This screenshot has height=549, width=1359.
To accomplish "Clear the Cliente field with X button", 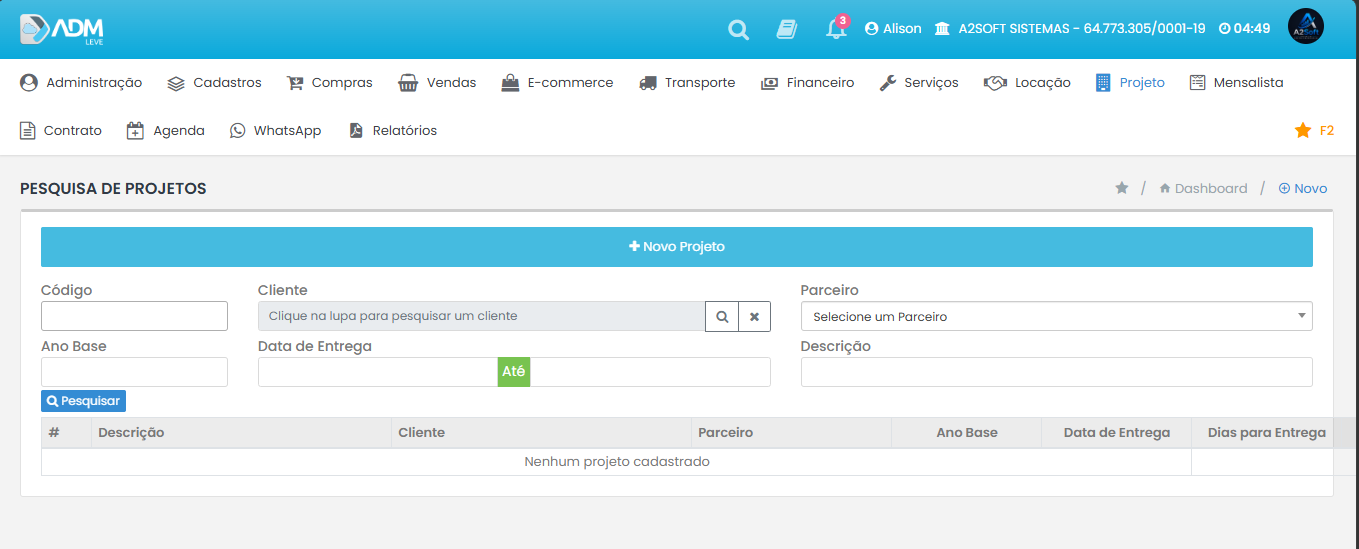I will 754,316.
